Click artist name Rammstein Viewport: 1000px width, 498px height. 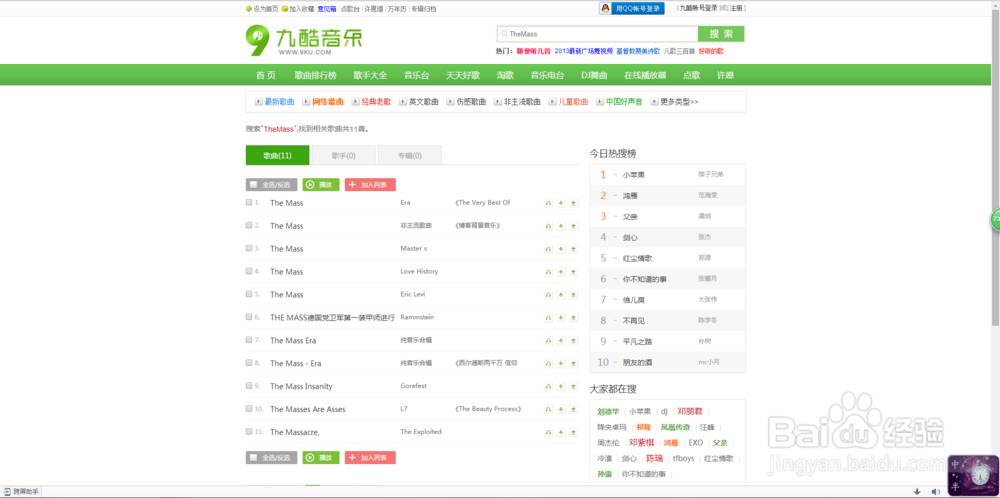click(417, 317)
